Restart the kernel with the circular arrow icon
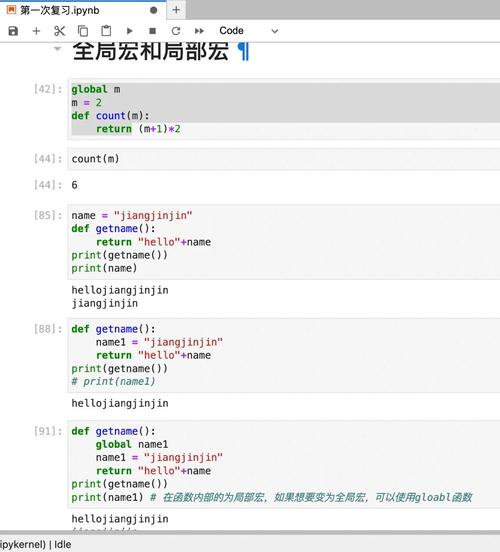 coord(176,31)
